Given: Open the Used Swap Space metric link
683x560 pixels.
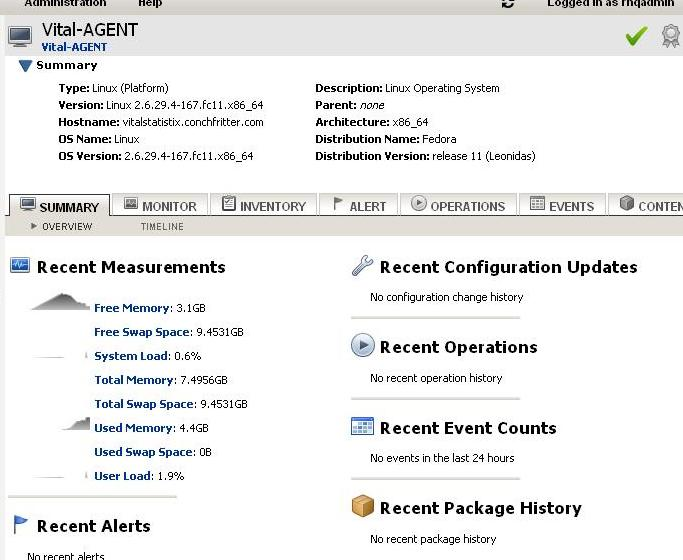Looking at the screenshot, I should tap(145, 452).
